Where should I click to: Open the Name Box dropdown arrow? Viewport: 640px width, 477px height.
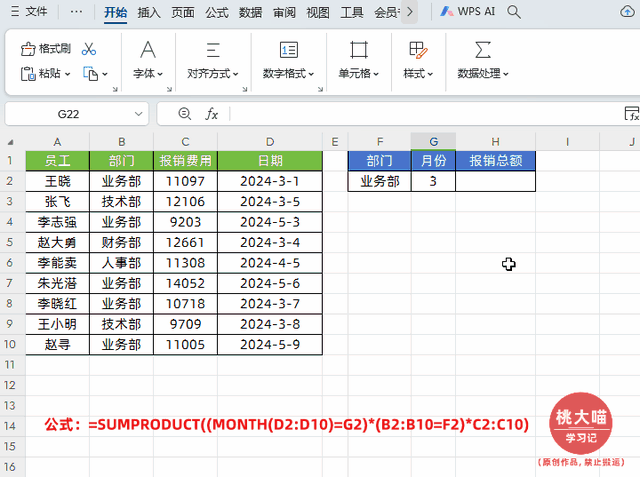[139, 114]
